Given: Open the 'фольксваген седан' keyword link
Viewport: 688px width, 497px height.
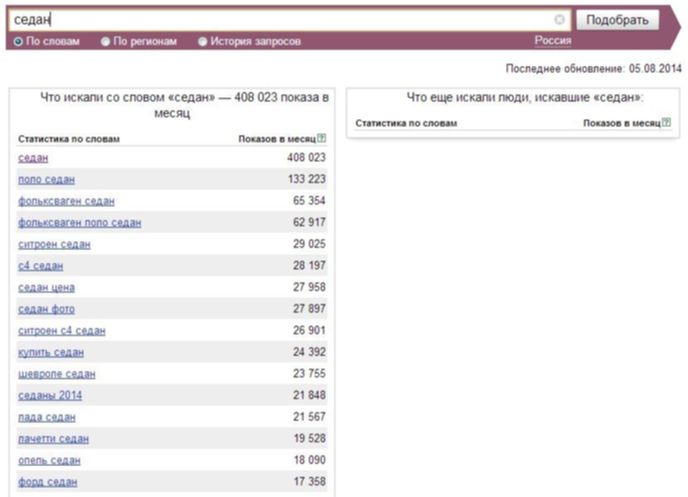Looking at the screenshot, I should tap(66, 201).
